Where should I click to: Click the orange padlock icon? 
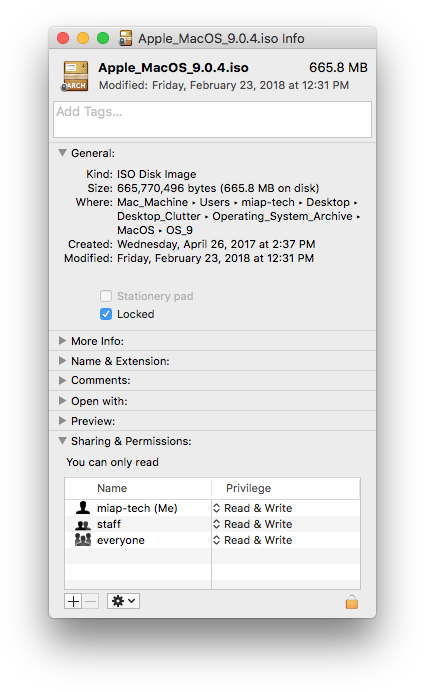[x=352, y=601]
